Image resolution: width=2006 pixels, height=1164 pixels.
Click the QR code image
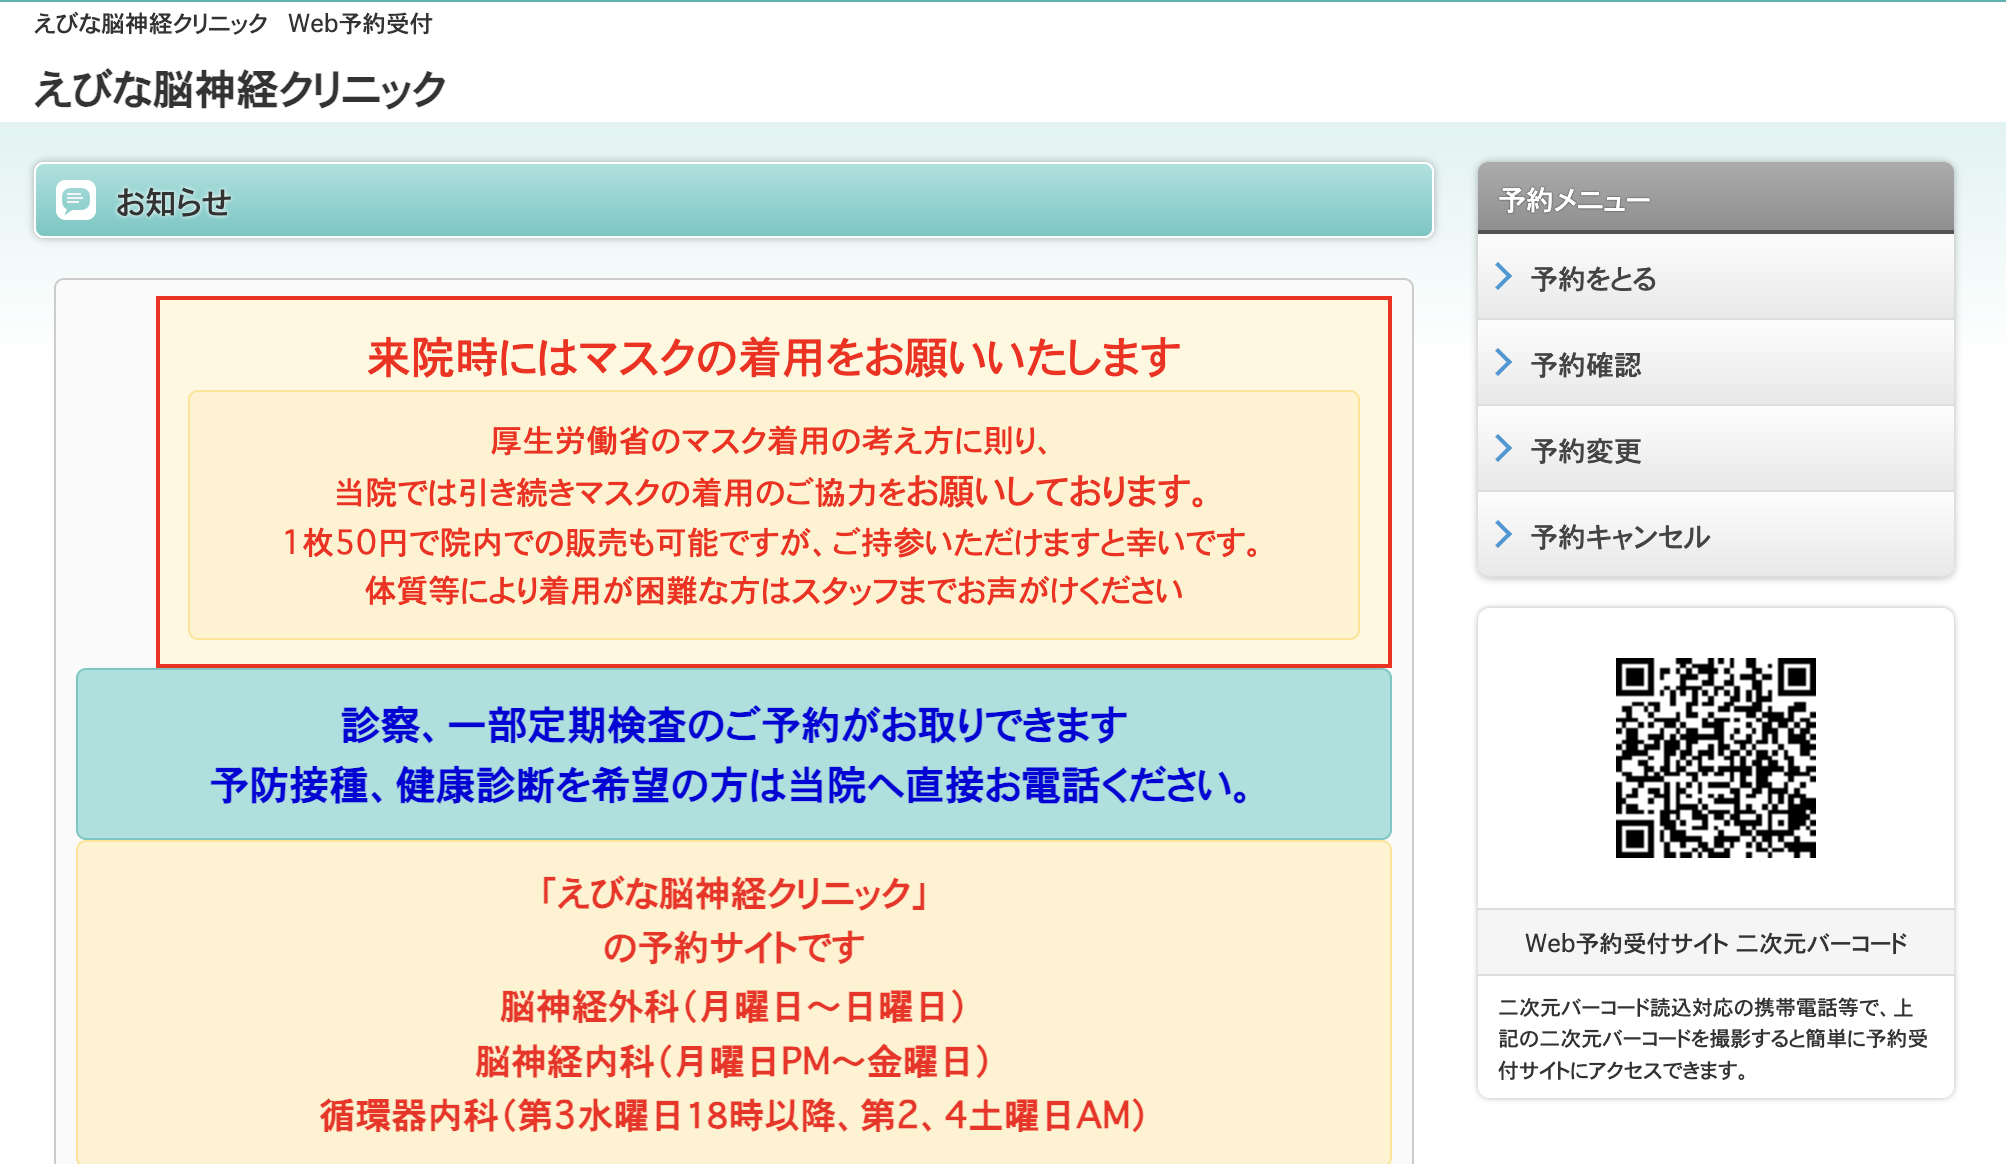(x=1715, y=757)
